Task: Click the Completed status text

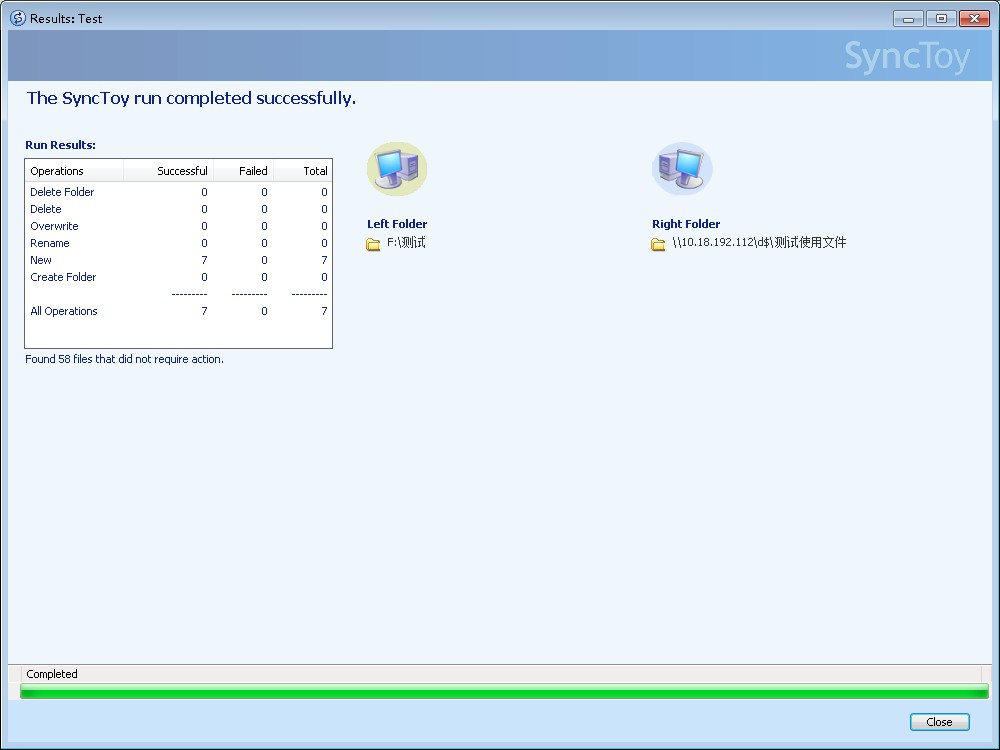Action: pos(52,674)
